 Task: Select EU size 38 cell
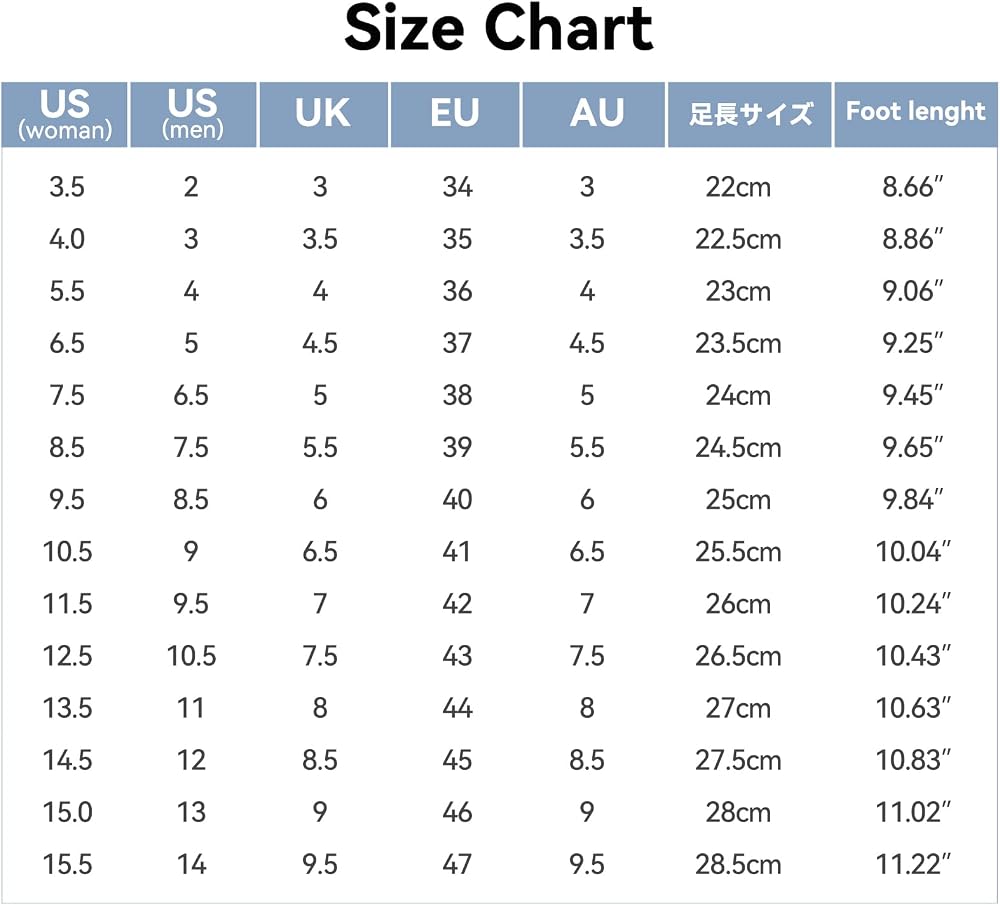click(x=457, y=396)
